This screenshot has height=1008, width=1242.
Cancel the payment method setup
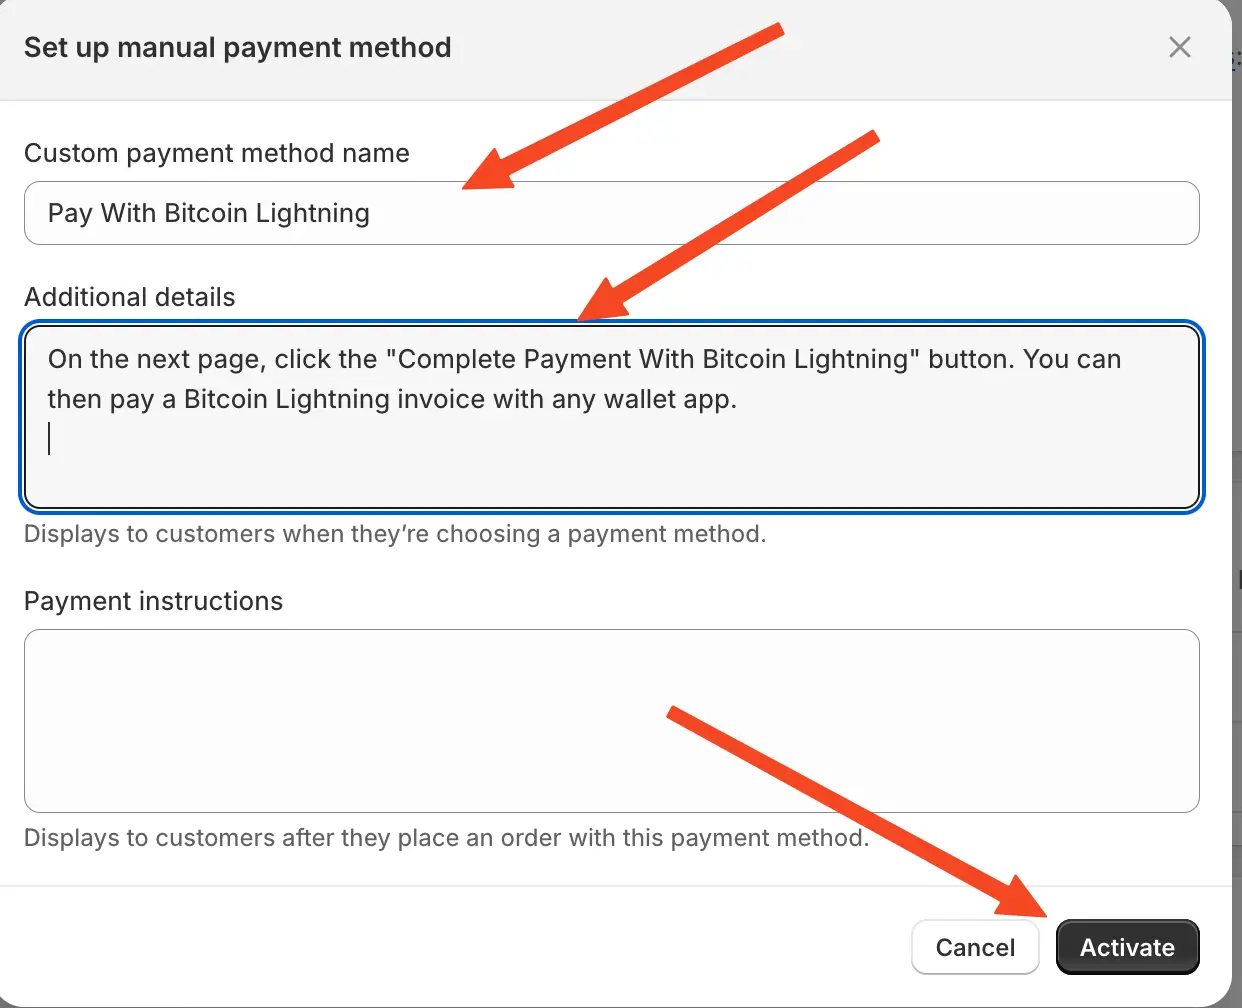[x=975, y=947]
